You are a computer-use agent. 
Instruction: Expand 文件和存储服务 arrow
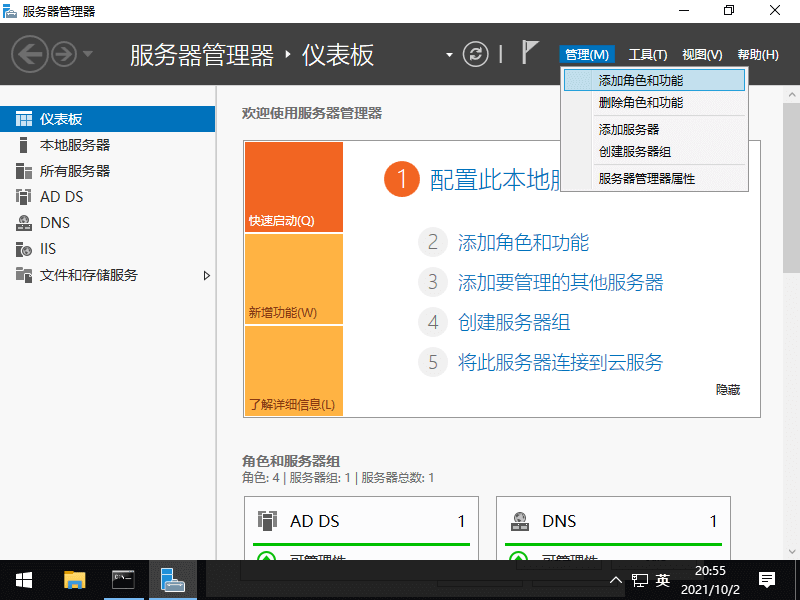tap(206, 276)
